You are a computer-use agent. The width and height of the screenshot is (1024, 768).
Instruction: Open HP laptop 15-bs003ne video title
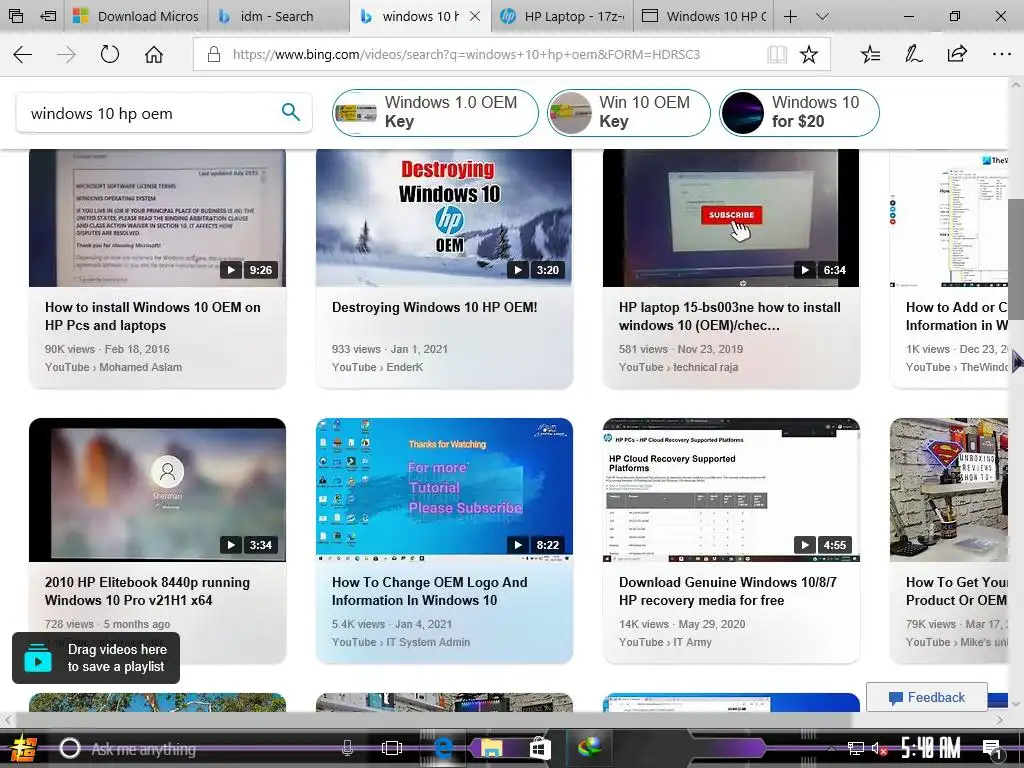(729, 316)
